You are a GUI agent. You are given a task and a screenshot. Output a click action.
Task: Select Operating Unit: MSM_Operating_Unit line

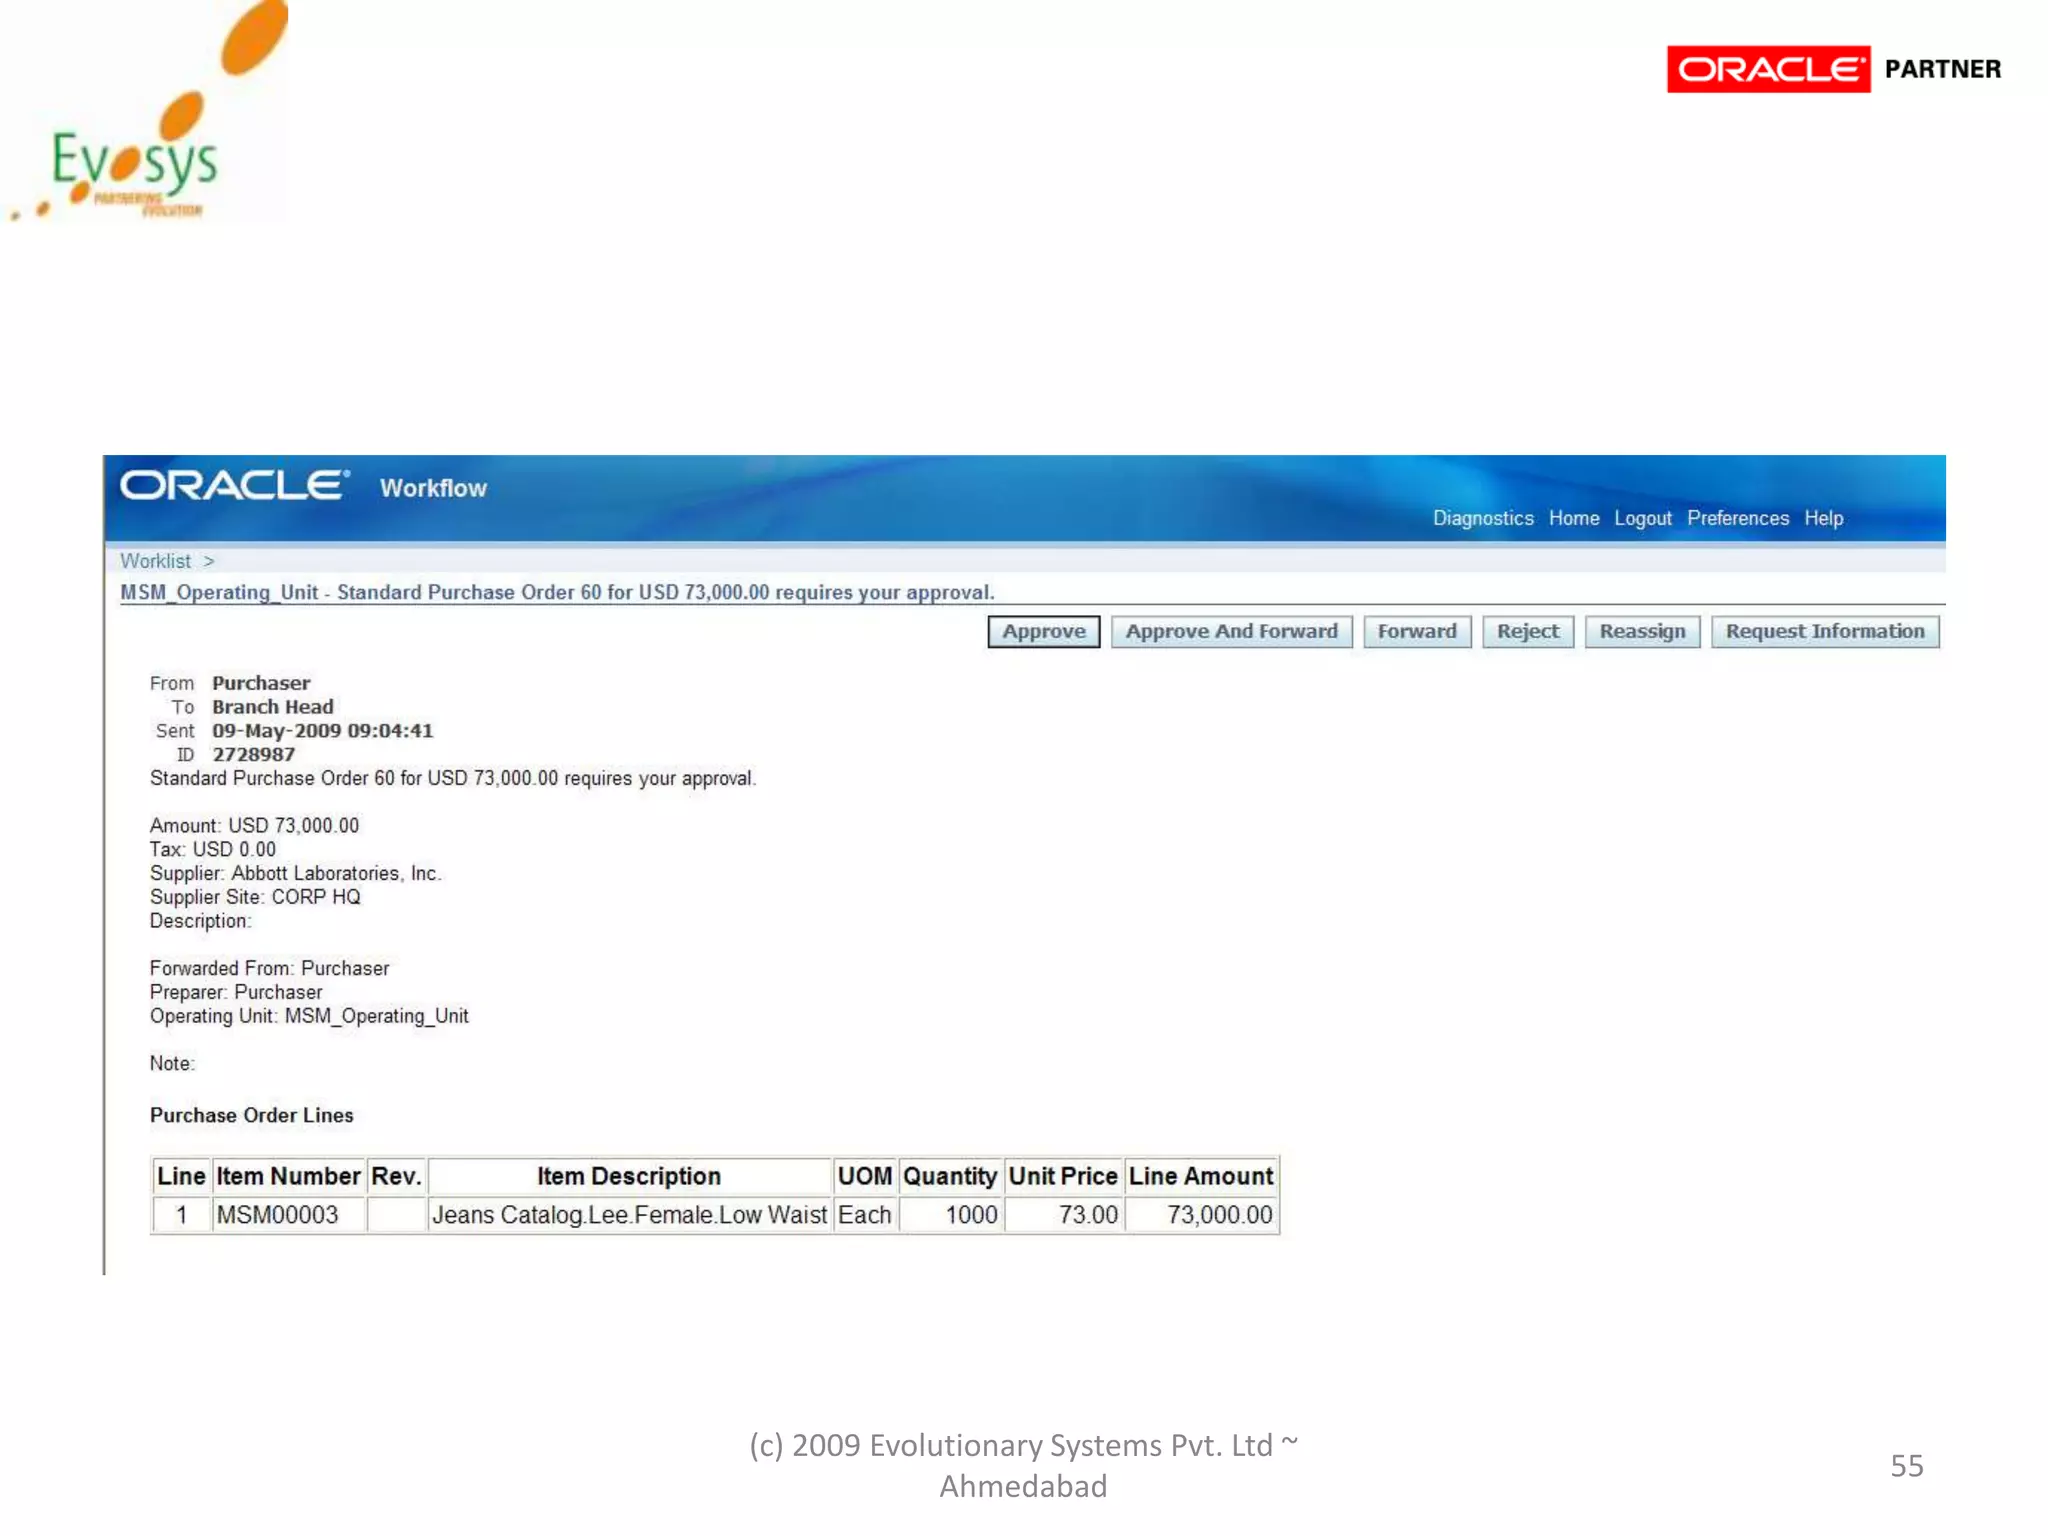(x=309, y=1017)
